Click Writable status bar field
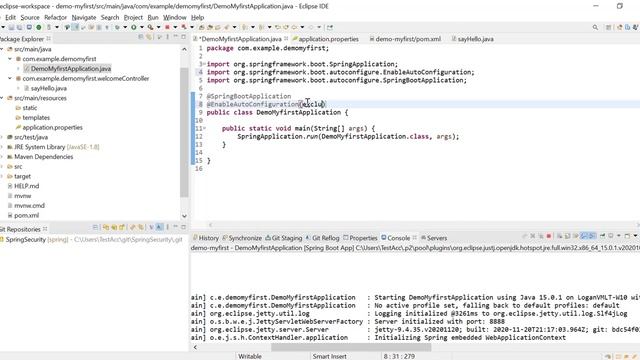 tap(250, 356)
